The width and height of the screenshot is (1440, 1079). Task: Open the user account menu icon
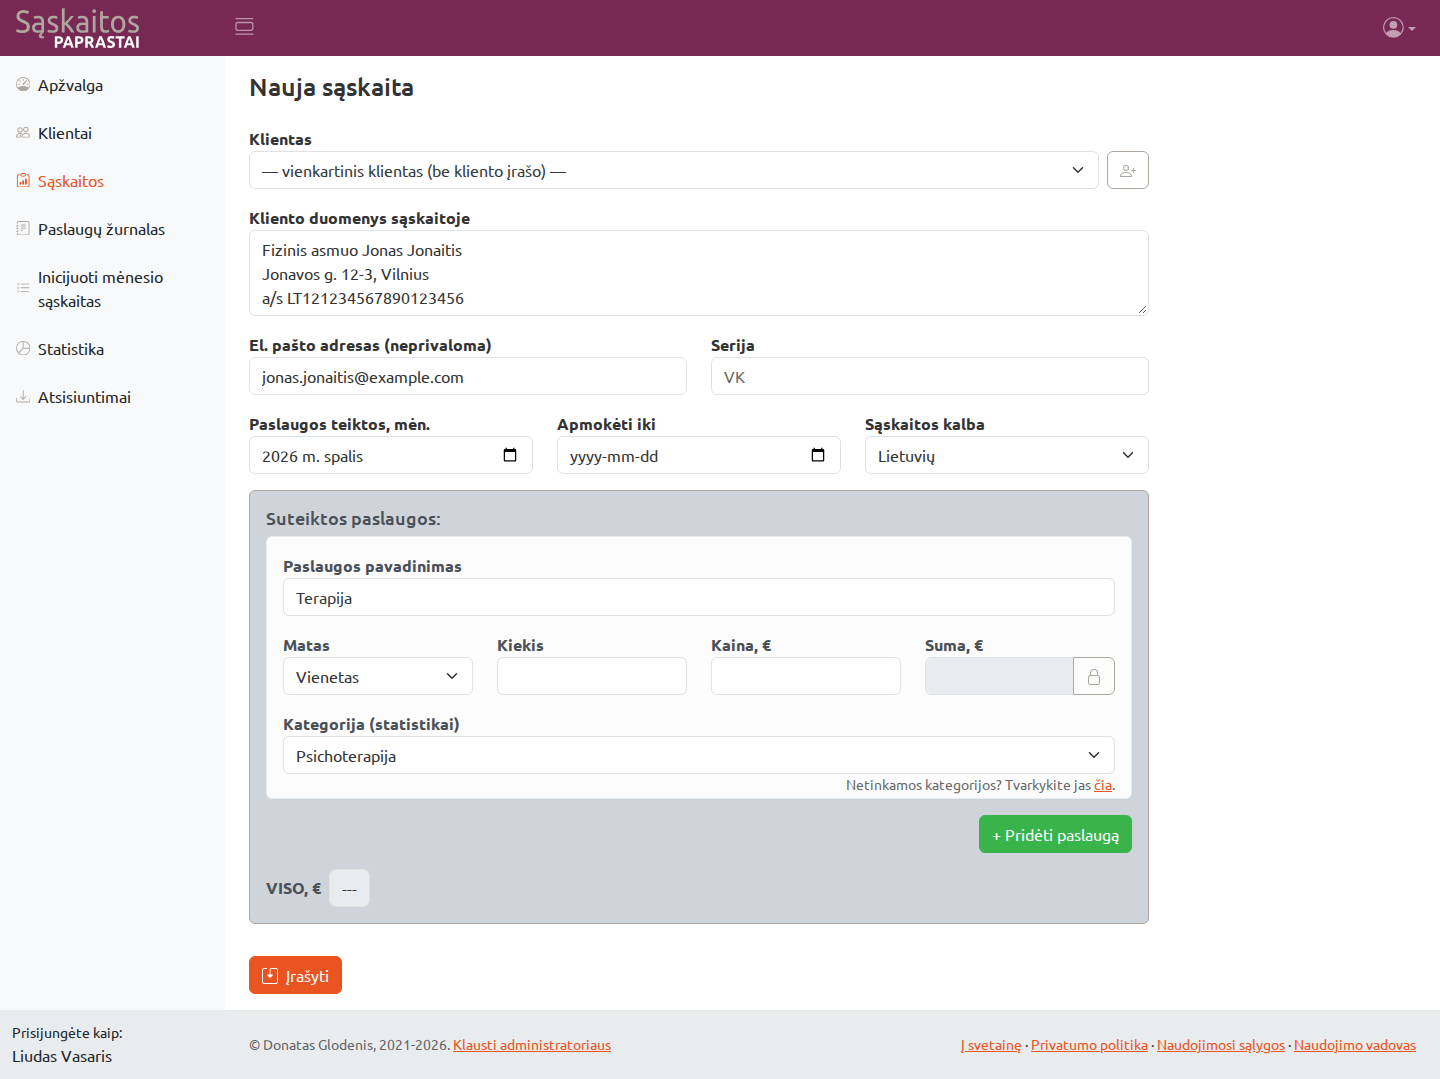click(1399, 28)
